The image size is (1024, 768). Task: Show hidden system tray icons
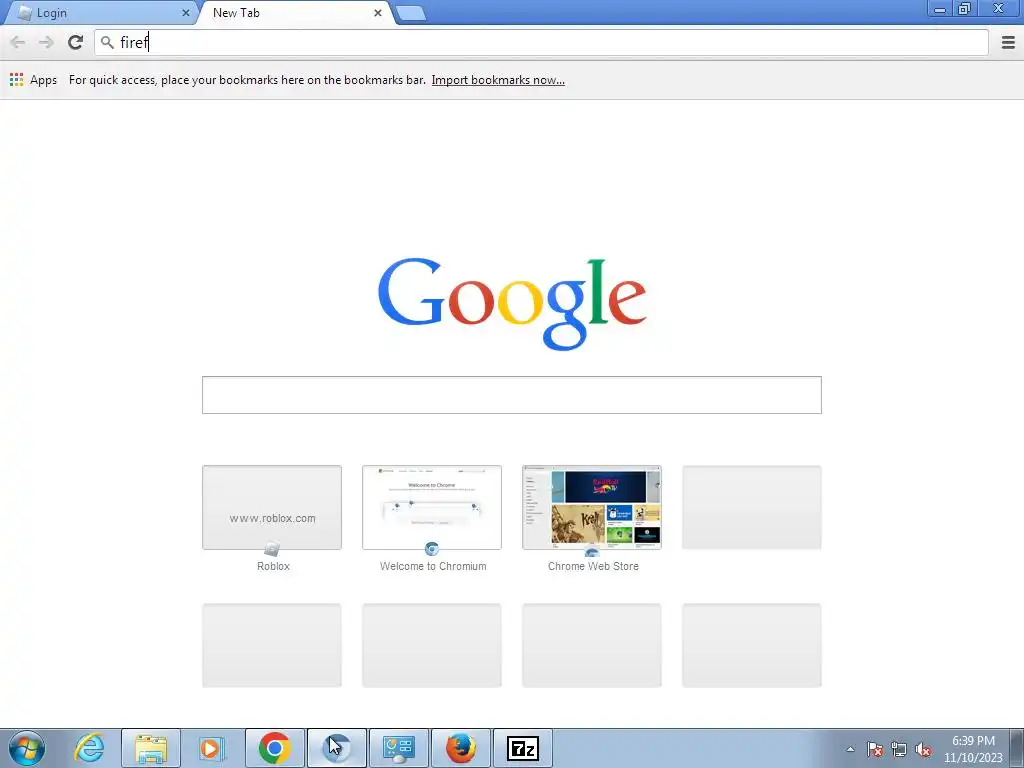coord(850,749)
